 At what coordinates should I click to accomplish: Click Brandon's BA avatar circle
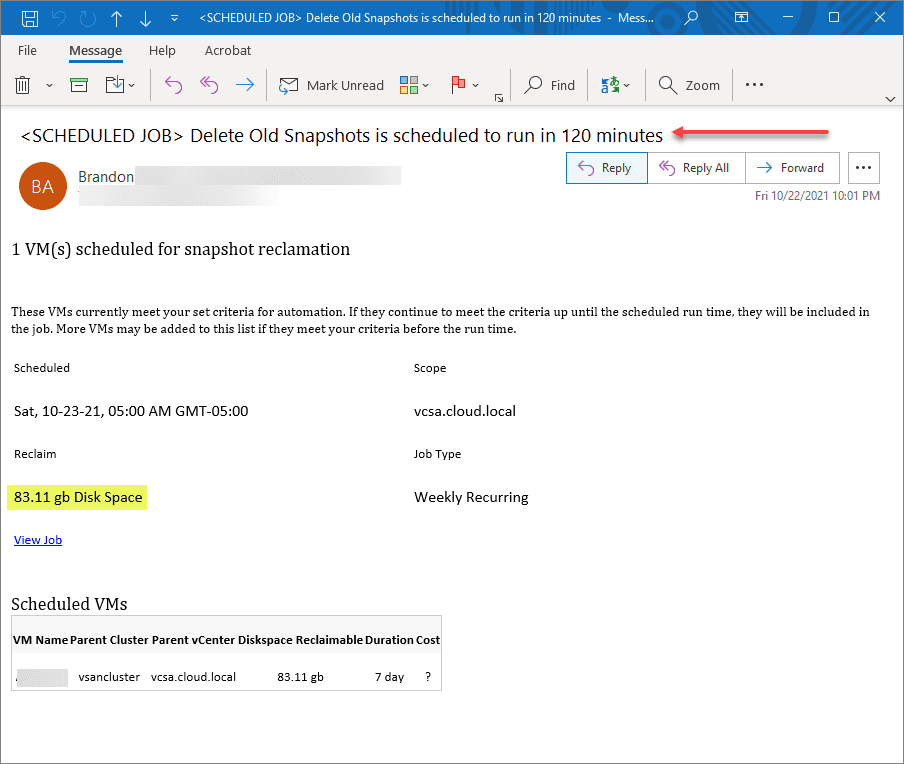tap(42, 186)
